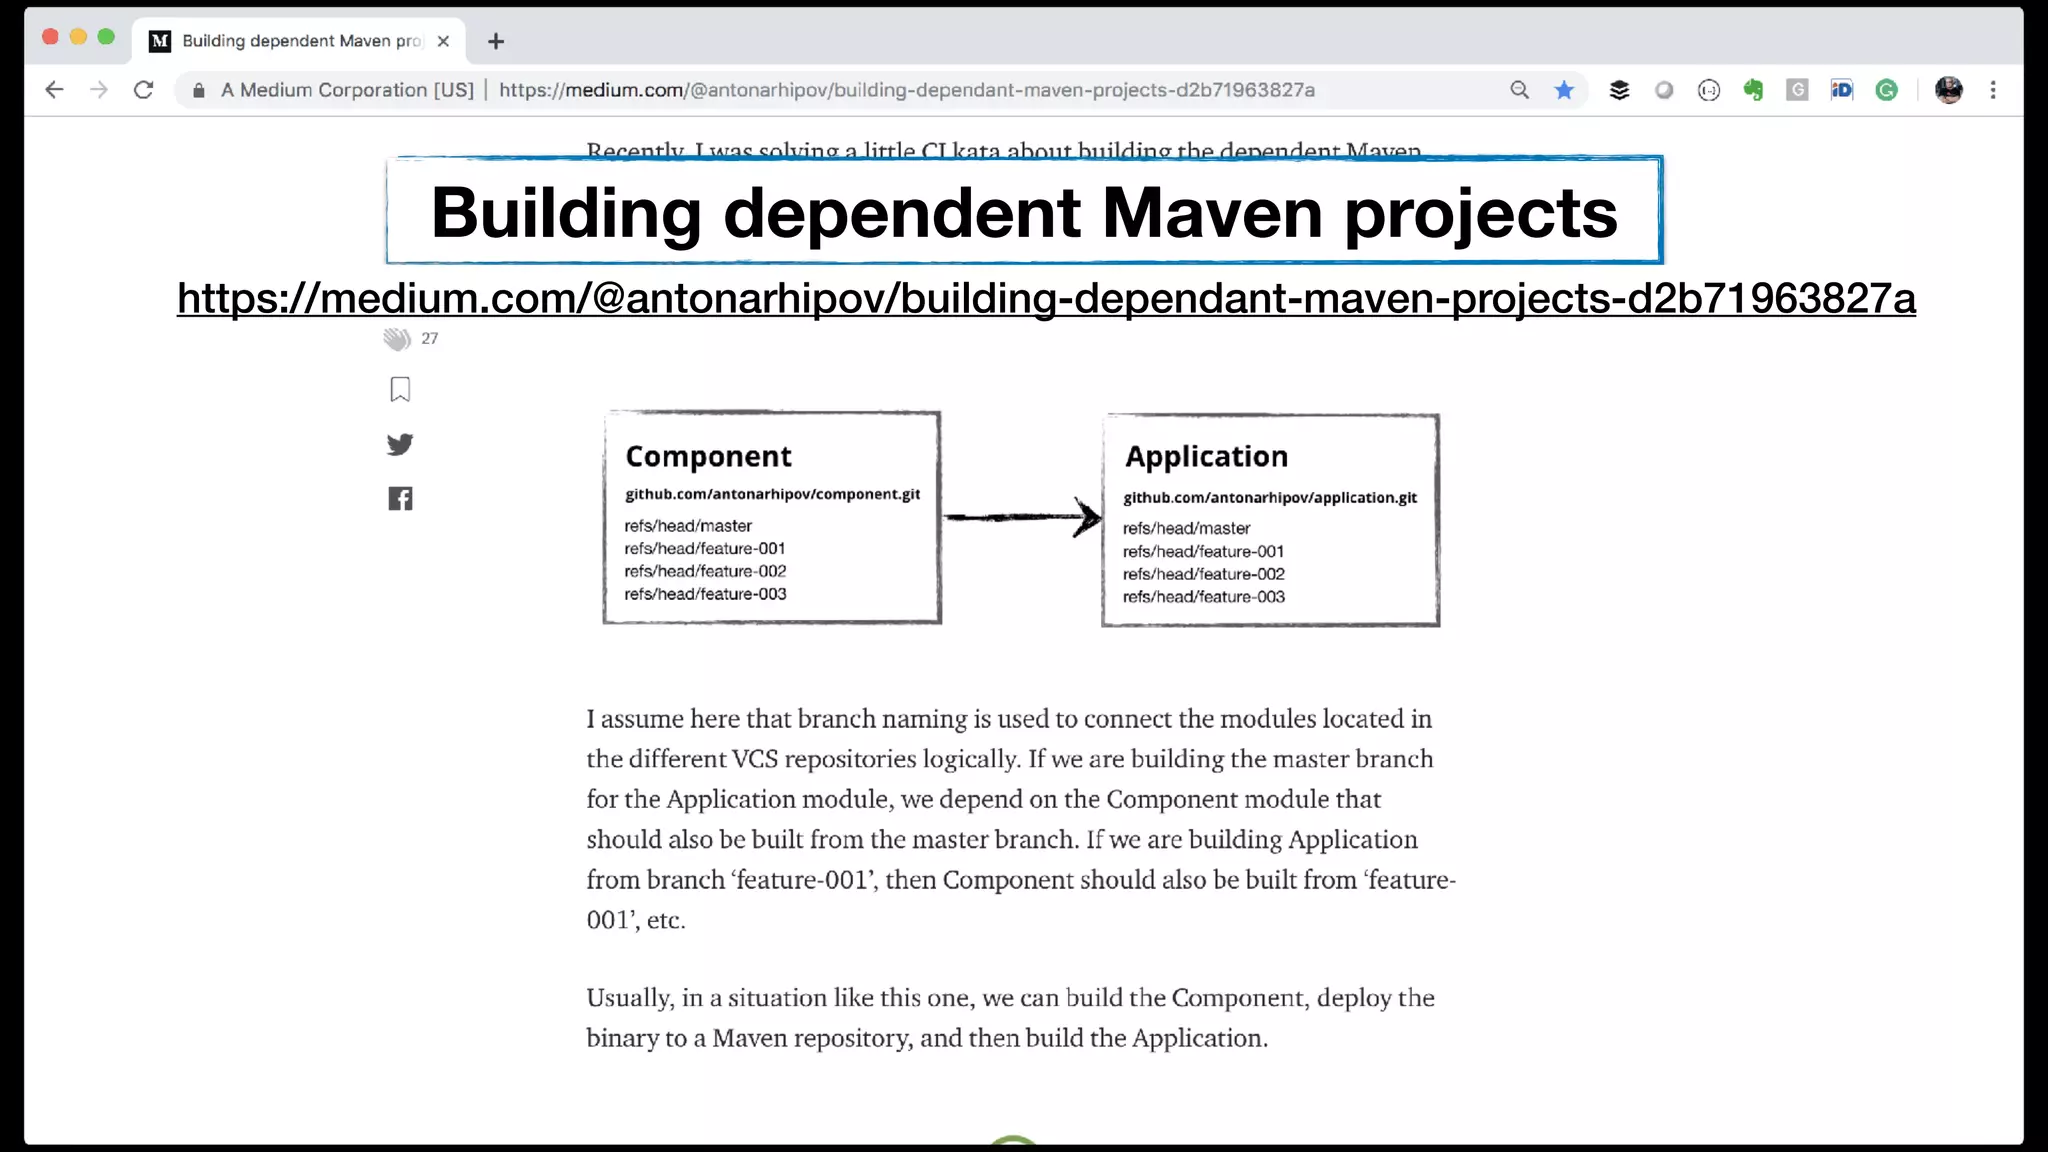This screenshot has height=1152, width=2048.
Task: Click the macOS red close window button
Action: click(50, 37)
